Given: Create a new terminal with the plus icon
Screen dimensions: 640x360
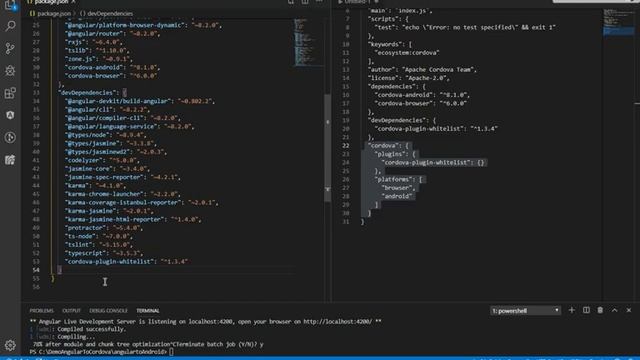Looking at the screenshot, I should (x=571, y=310).
